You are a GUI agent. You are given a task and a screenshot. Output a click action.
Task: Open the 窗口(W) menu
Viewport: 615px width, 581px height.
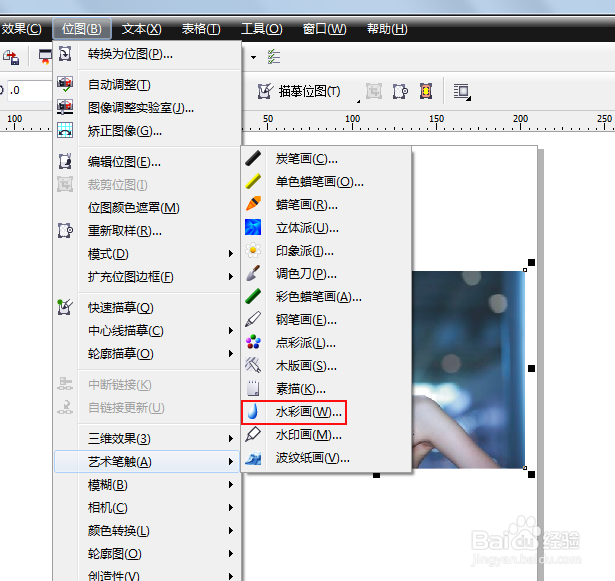pos(325,29)
